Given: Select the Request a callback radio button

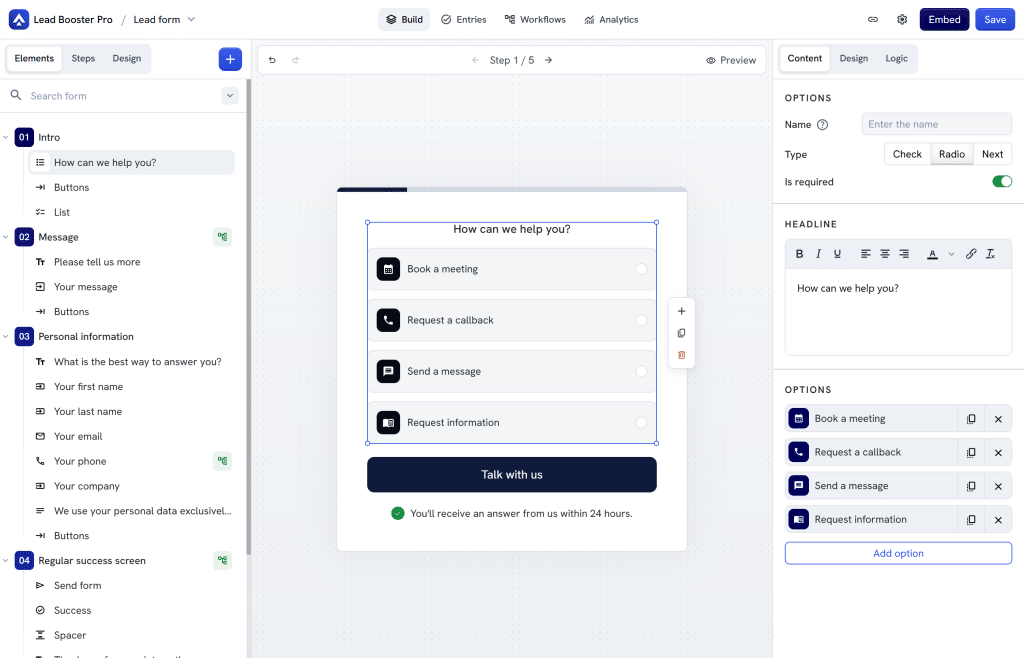Looking at the screenshot, I should 641,320.
